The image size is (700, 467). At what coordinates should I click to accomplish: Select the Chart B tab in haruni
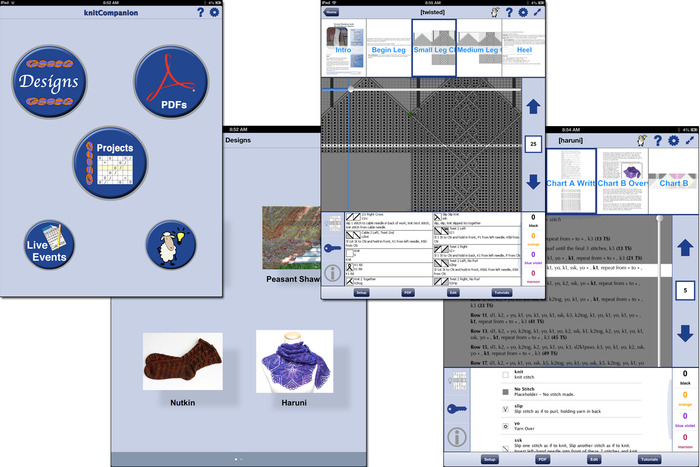pyautogui.click(x=674, y=181)
